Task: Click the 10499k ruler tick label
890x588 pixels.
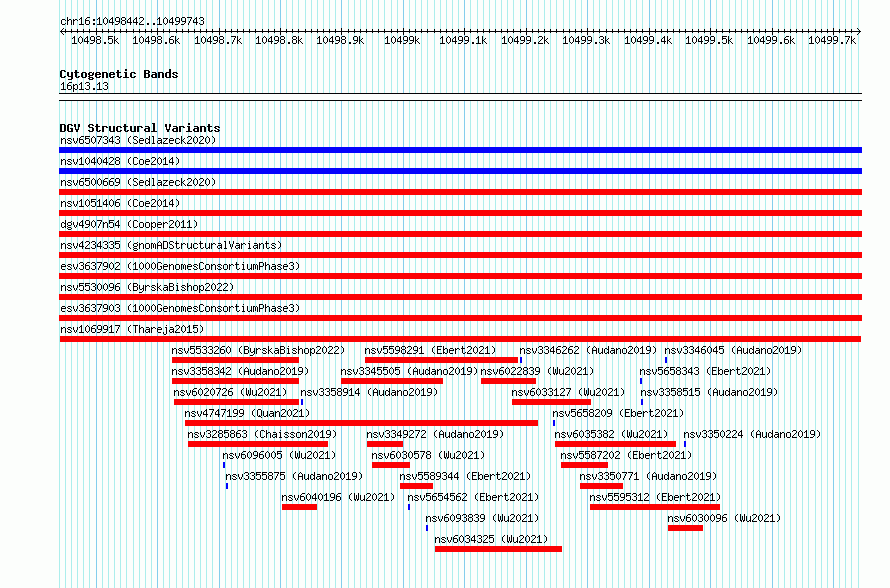Action: (x=402, y=40)
